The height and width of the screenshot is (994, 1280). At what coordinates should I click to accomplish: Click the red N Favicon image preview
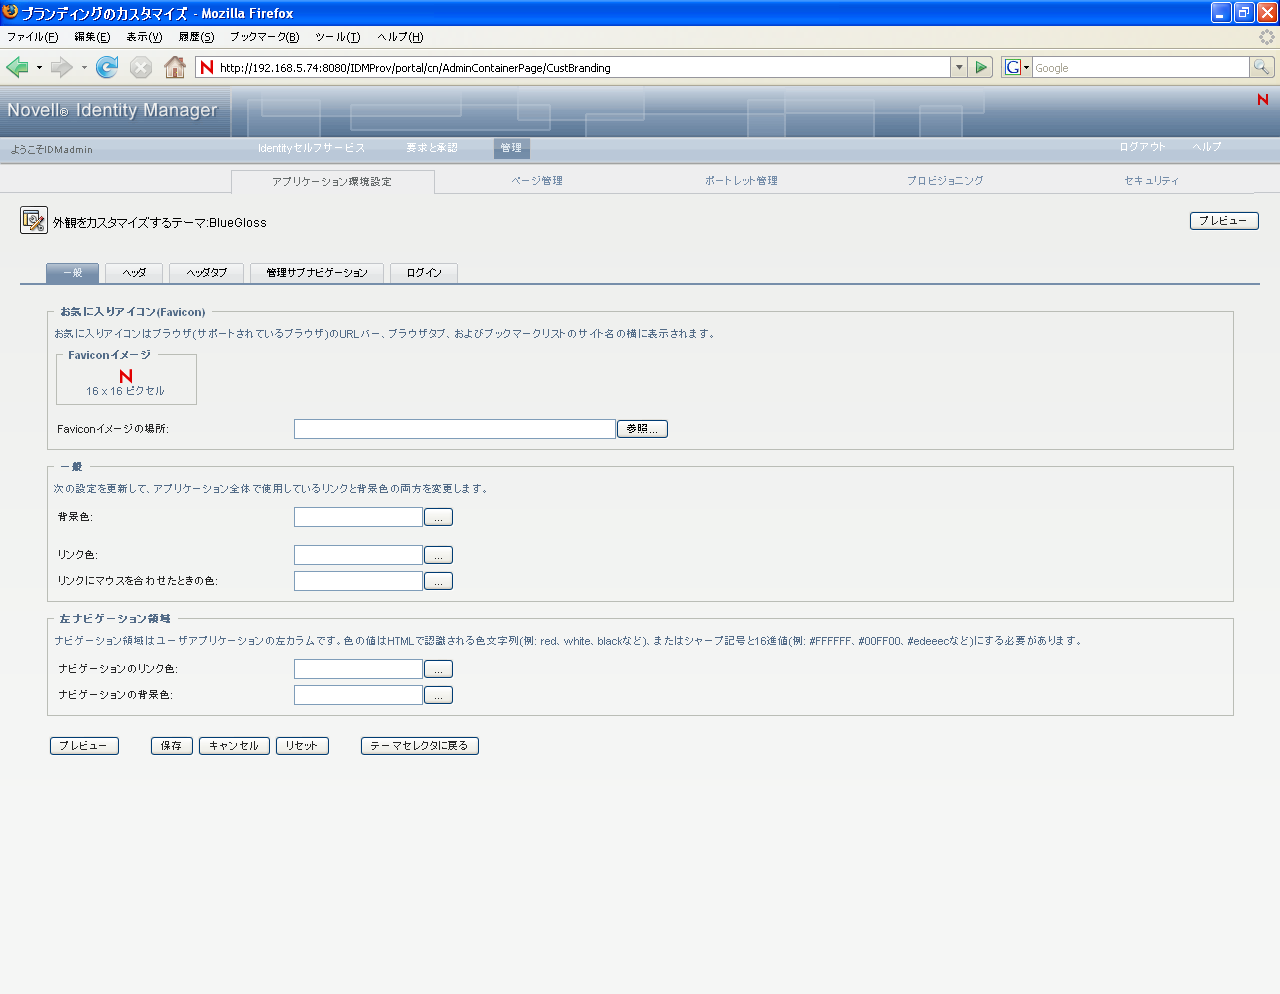point(126,376)
